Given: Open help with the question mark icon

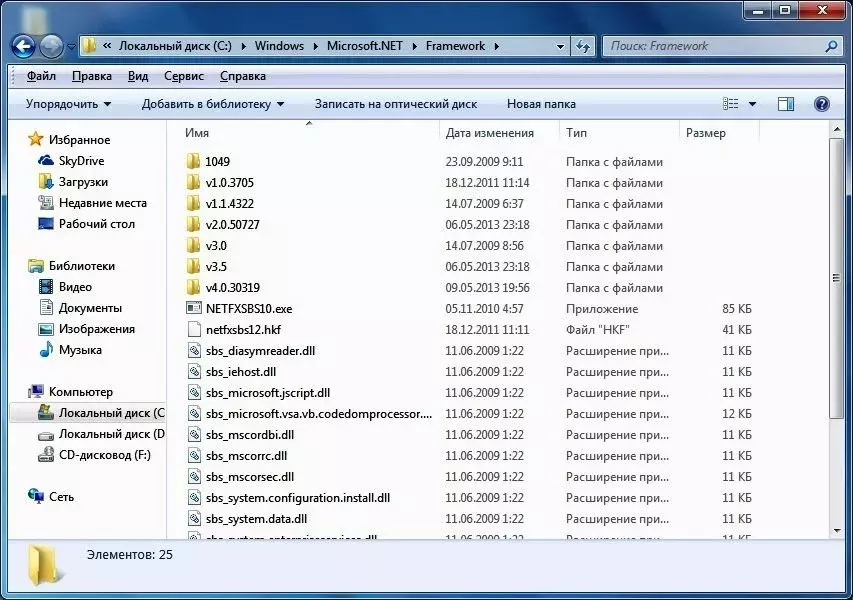Looking at the screenshot, I should (x=821, y=104).
